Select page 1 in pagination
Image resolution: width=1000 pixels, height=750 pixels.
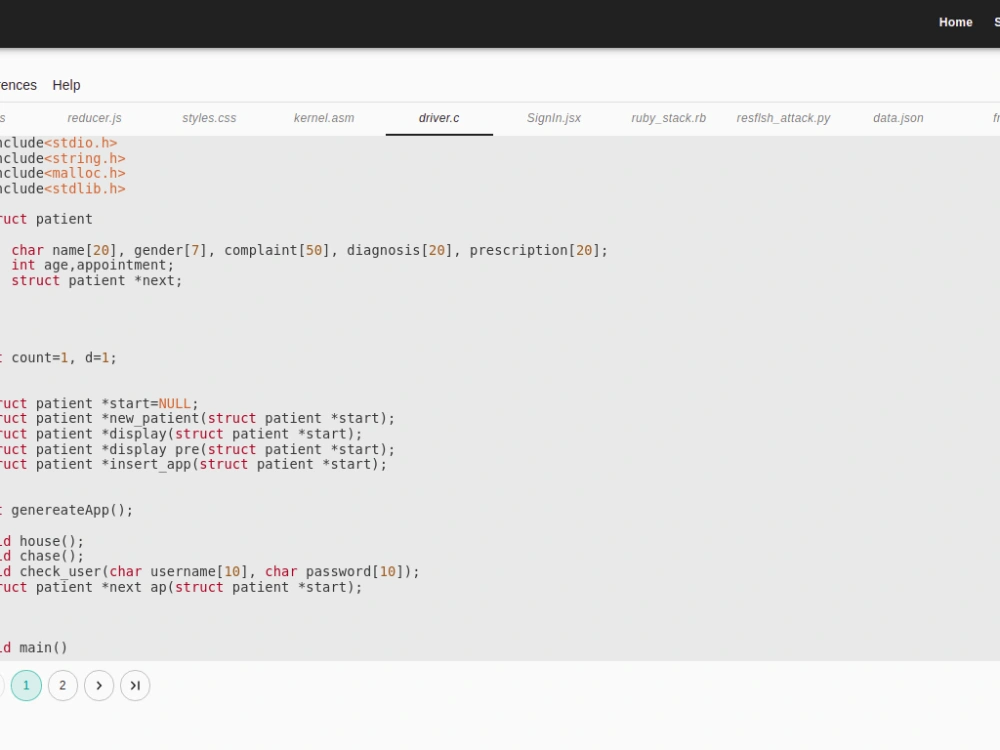(x=26, y=686)
